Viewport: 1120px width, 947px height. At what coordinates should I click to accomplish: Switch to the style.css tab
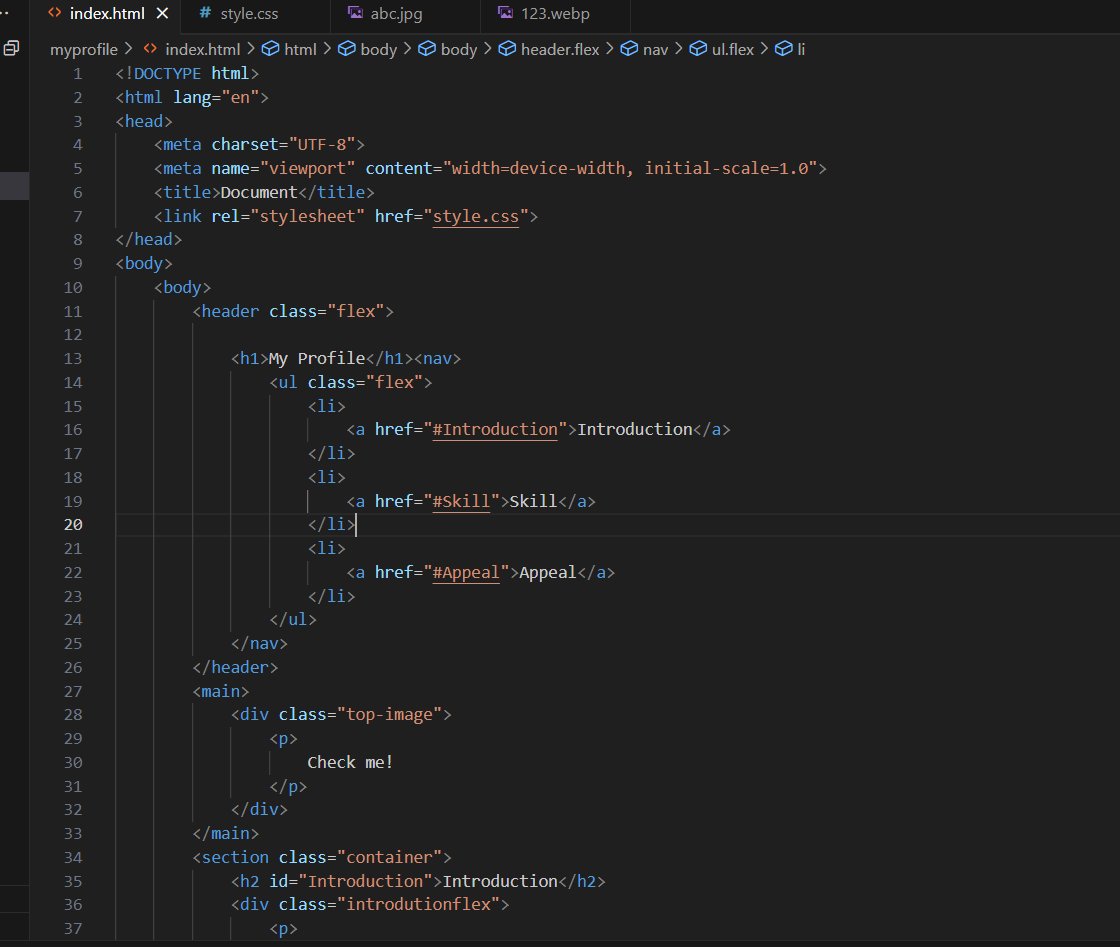tap(249, 13)
